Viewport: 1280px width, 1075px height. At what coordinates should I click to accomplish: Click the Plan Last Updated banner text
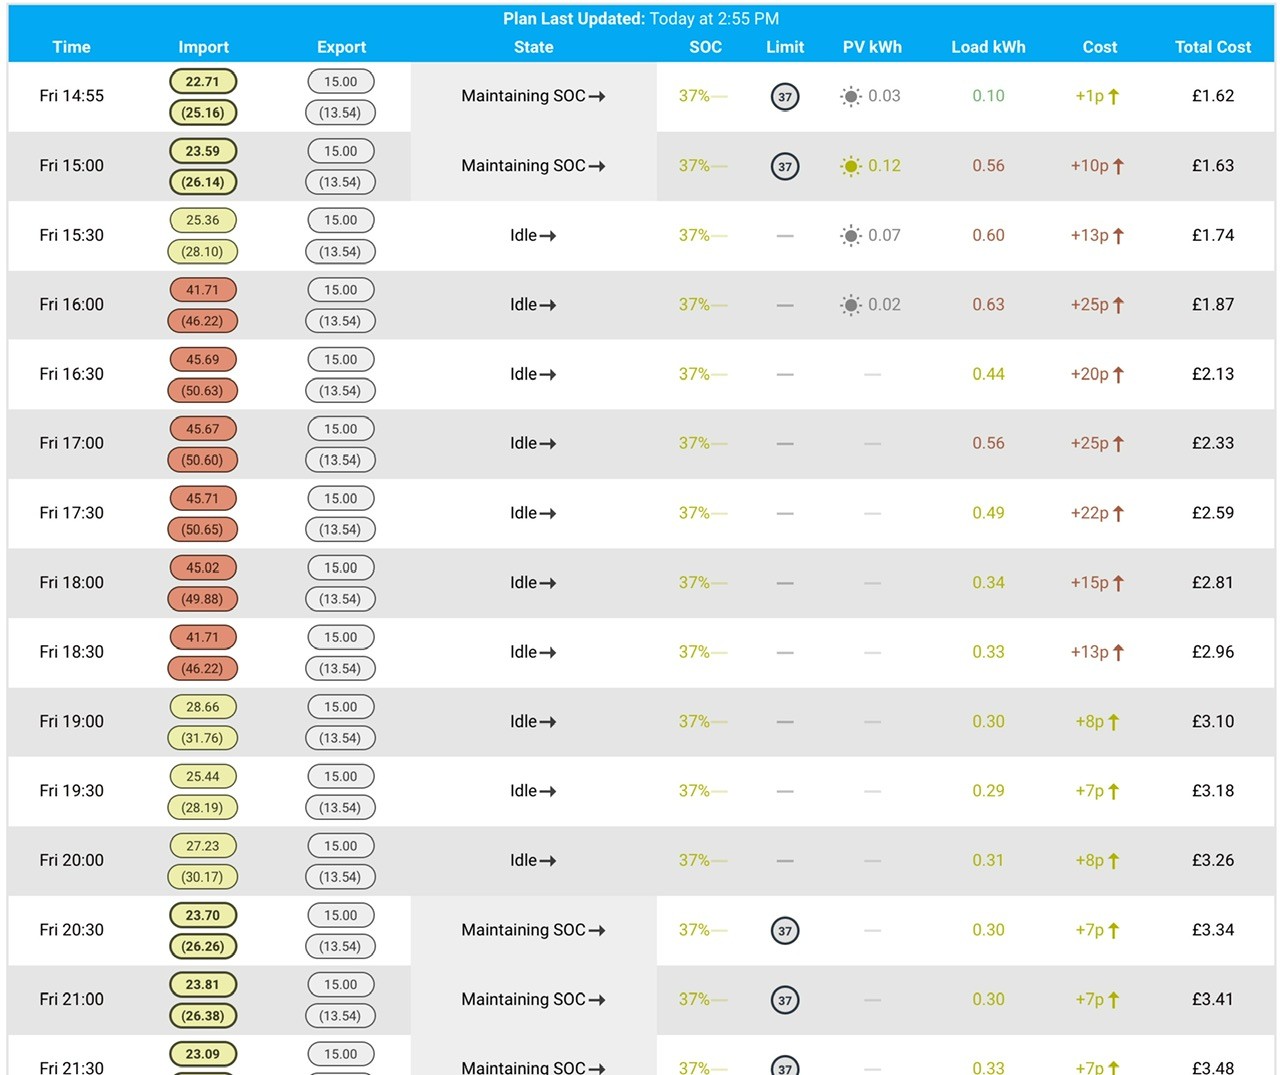(x=641, y=19)
